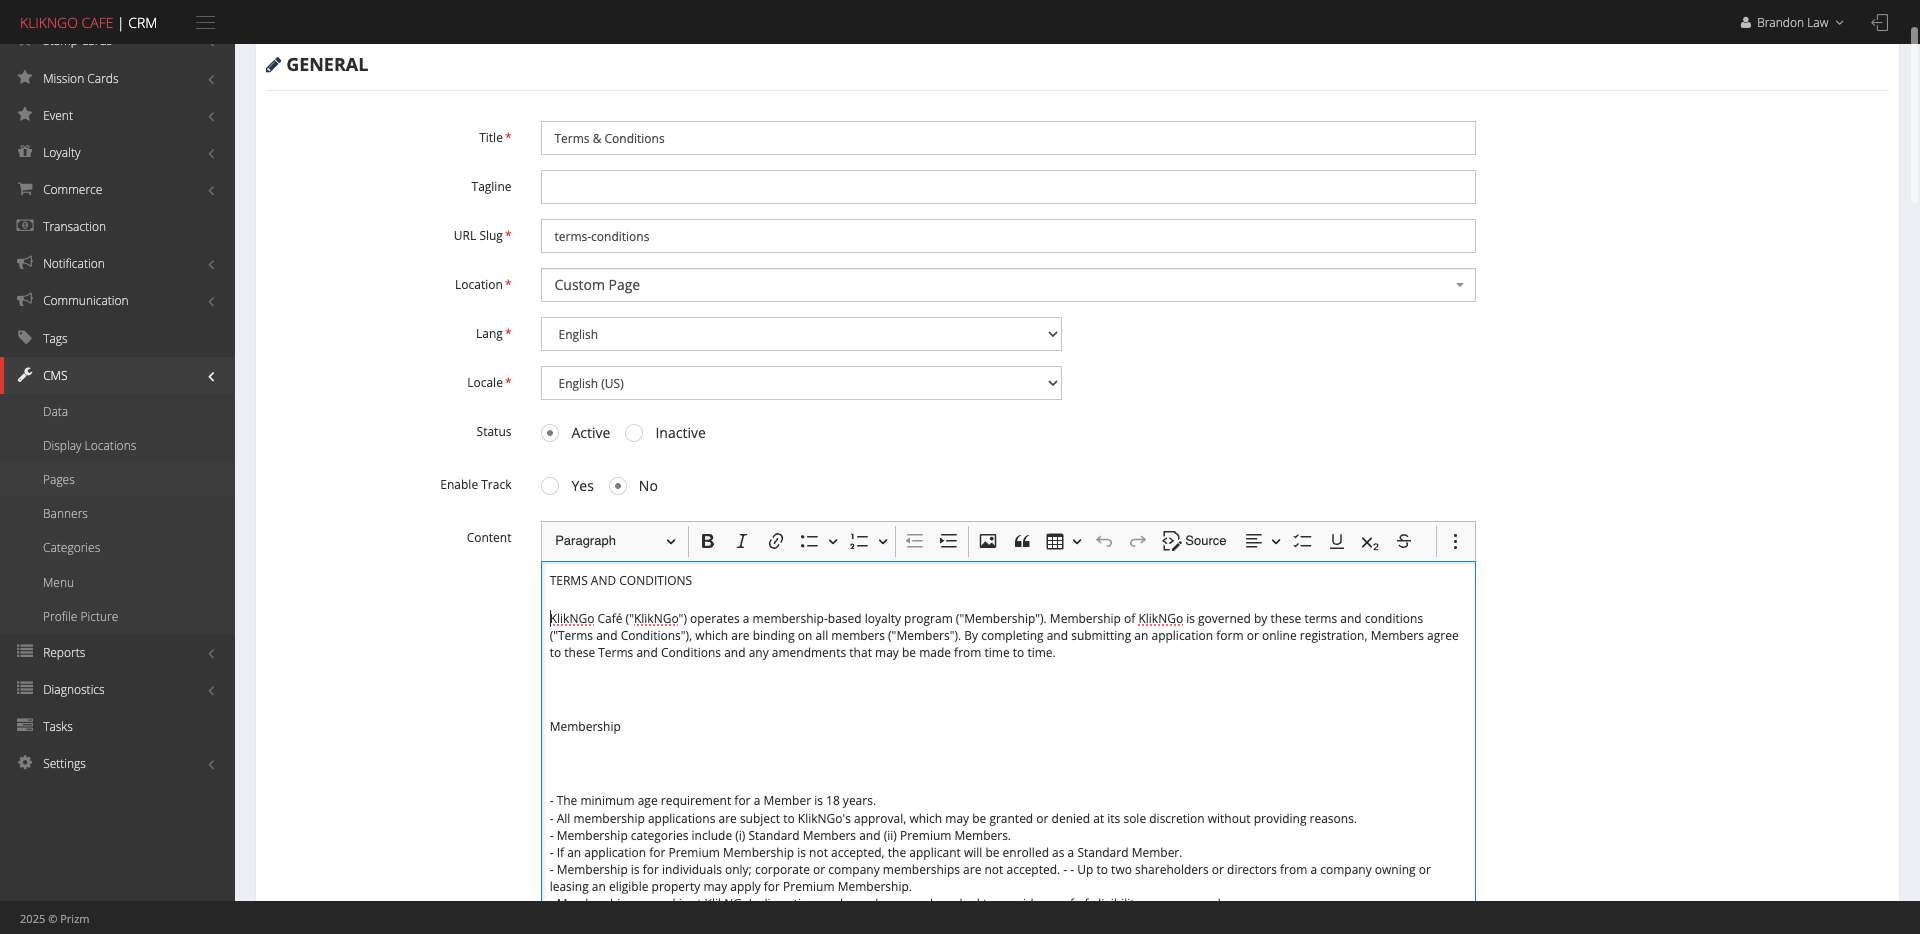Go to Transaction in sidebar
The image size is (1920, 934).
[117, 226]
